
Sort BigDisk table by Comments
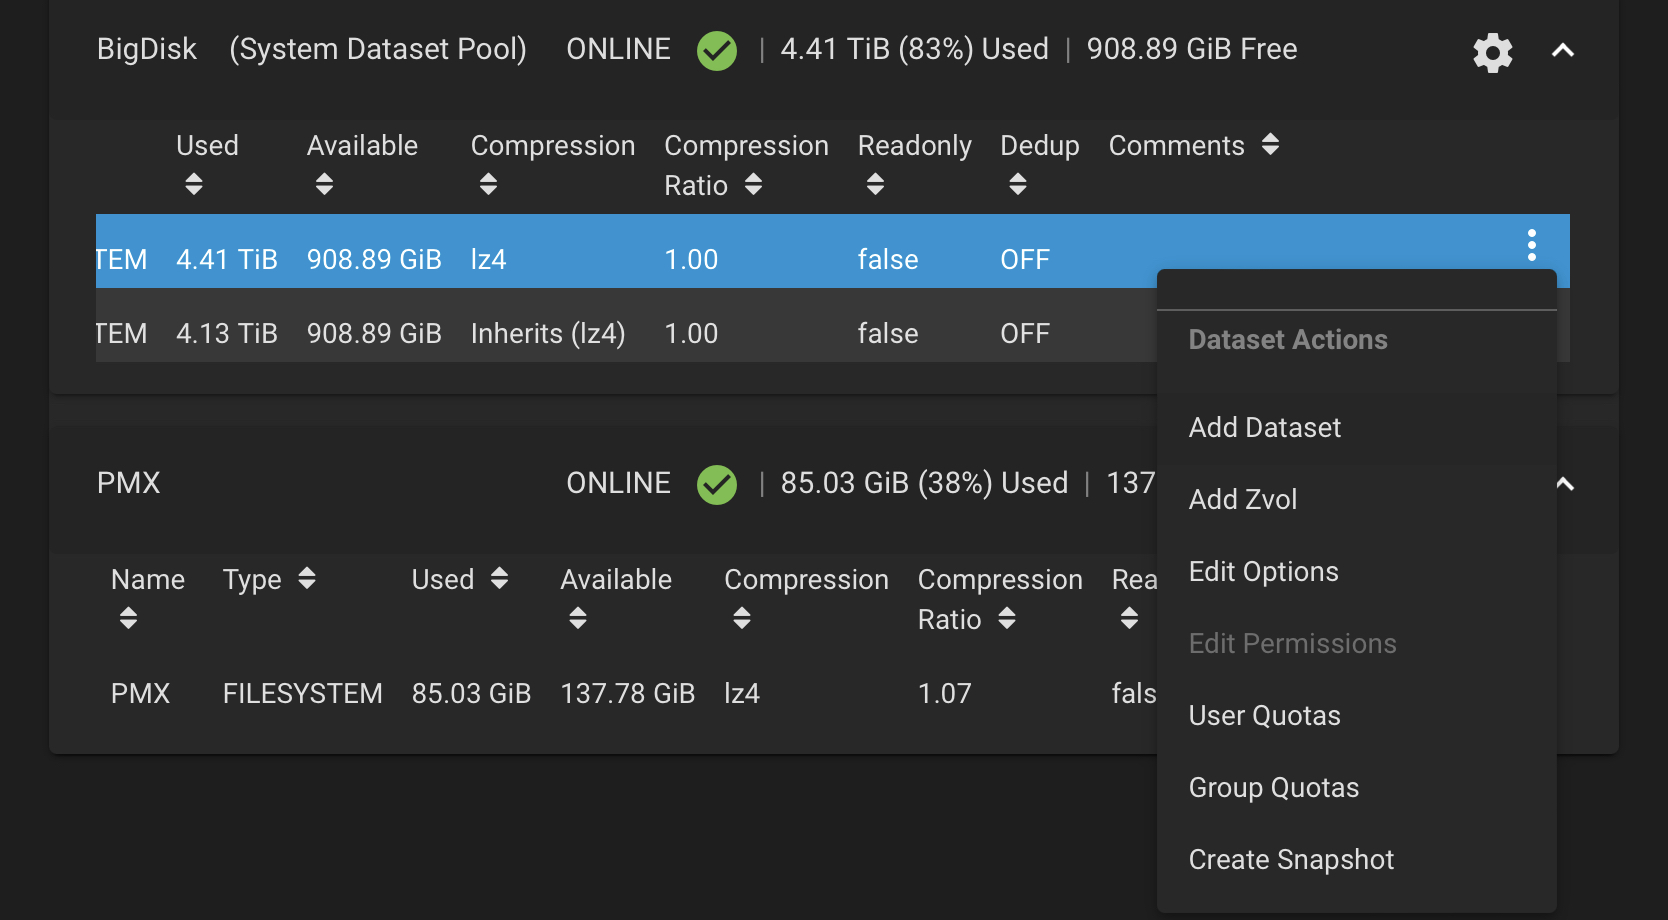[x=1270, y=144]
